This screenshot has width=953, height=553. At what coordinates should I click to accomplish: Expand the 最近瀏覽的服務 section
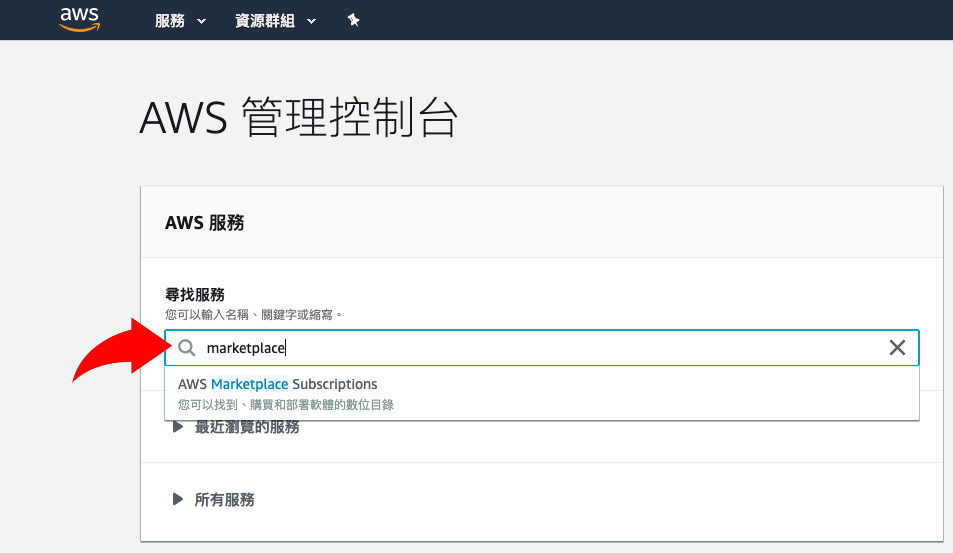point(237,427)
